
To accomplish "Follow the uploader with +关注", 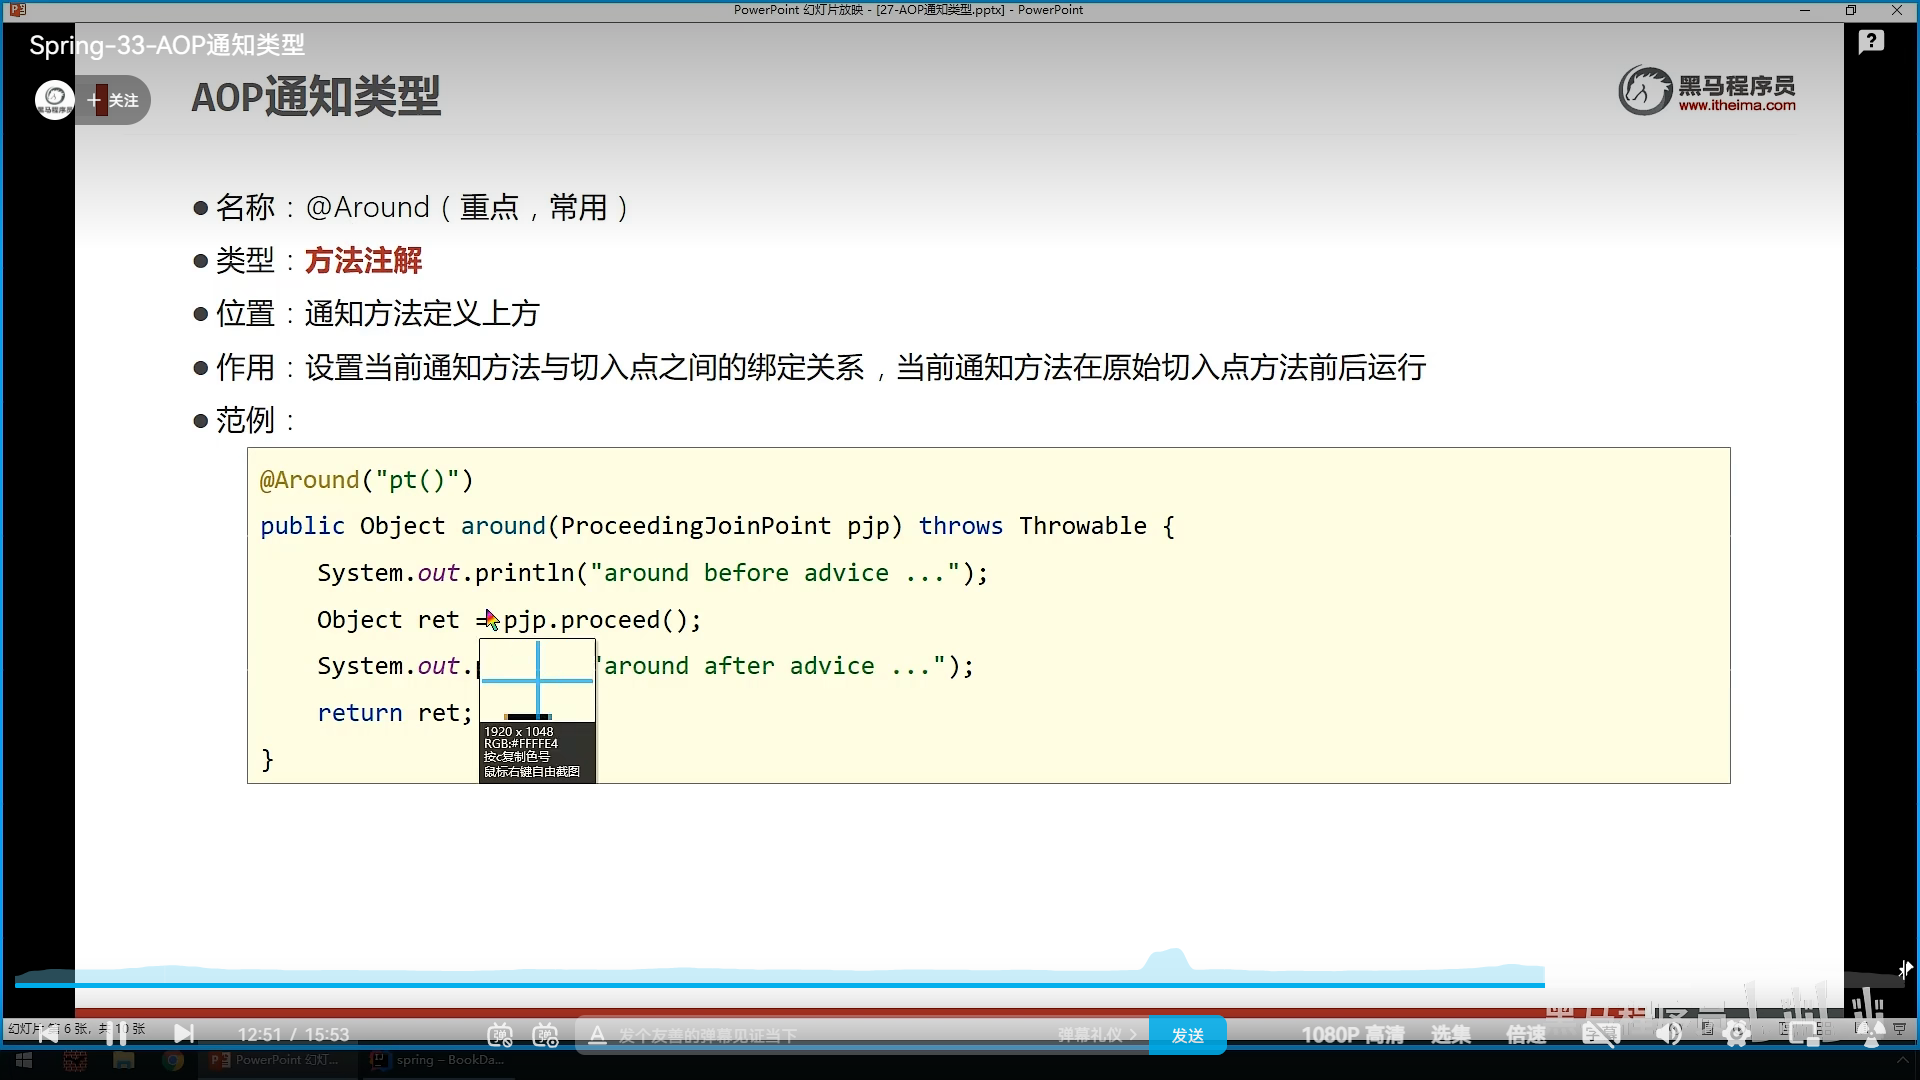I will [x=114, y=101].
